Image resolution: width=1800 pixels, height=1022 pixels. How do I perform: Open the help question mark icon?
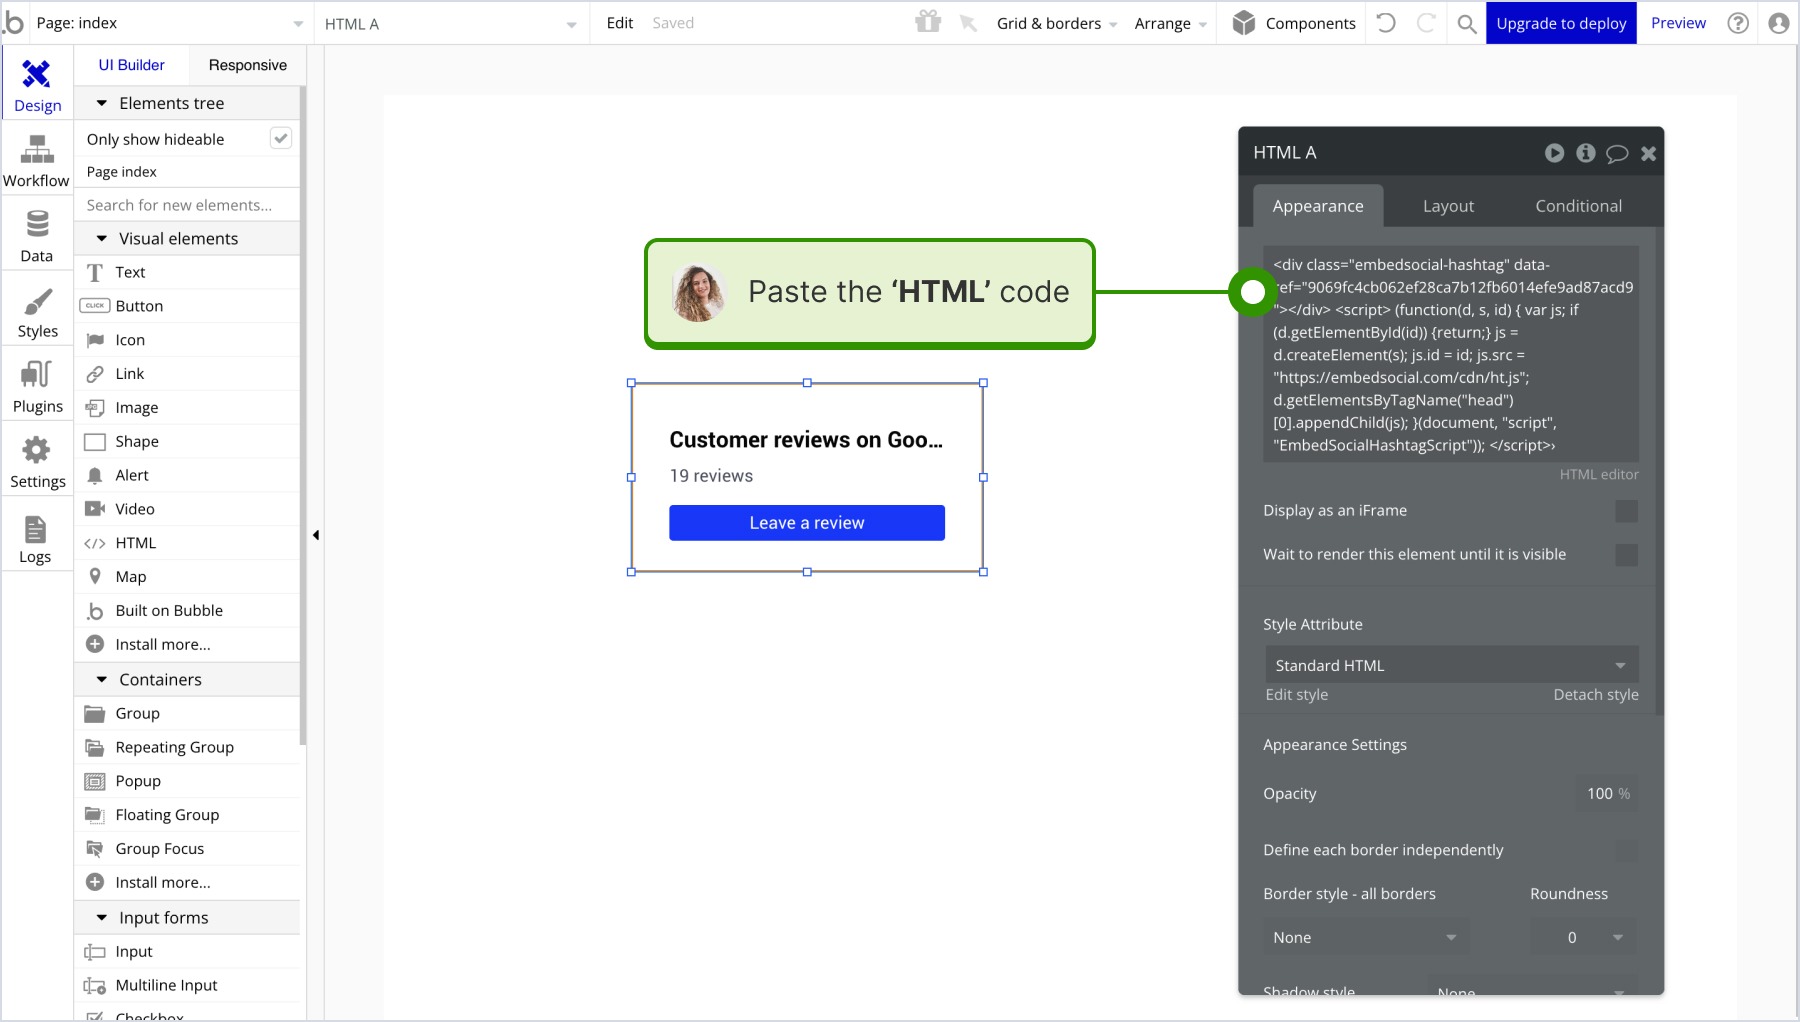coord(1738,23)
